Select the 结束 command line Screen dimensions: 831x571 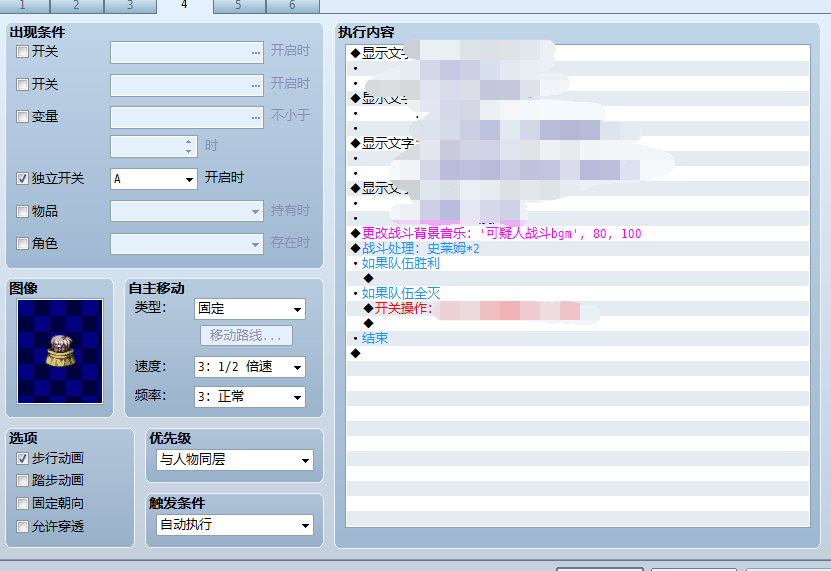pos(578,338)
